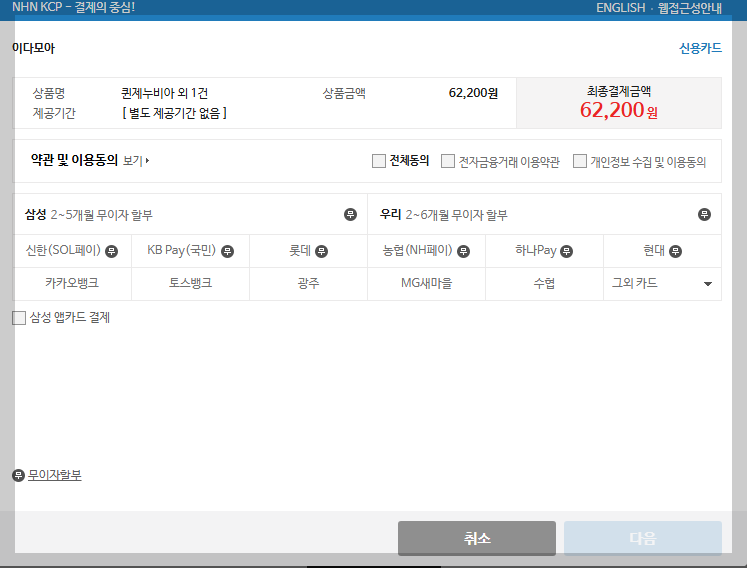
Task: Check the 전체동의 agree-all checkbox
Action: click(x=379, y=161)
